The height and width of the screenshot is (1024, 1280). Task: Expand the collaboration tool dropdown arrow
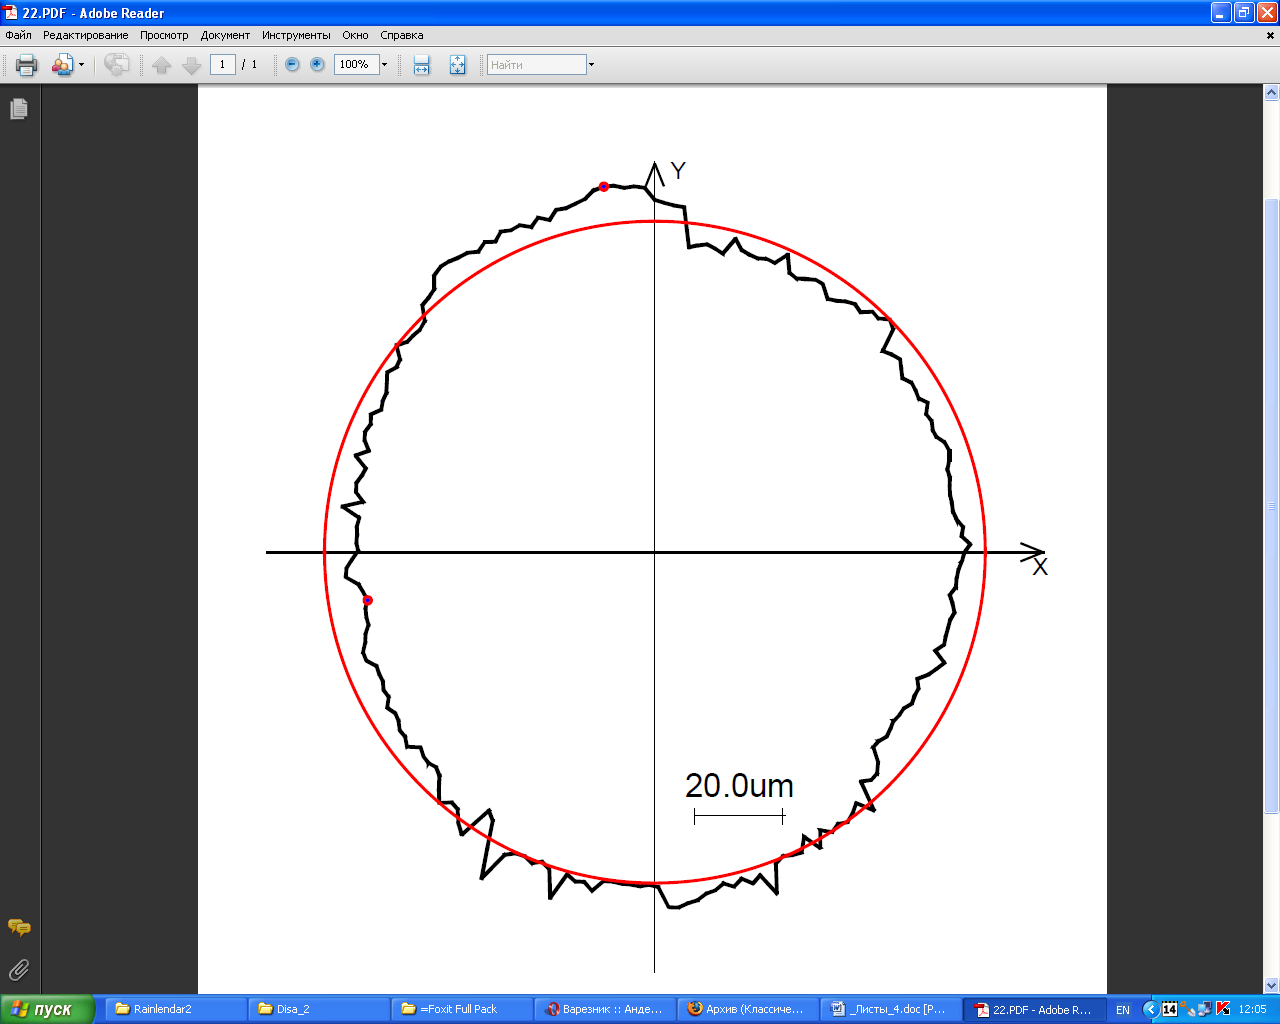[81, 65]
